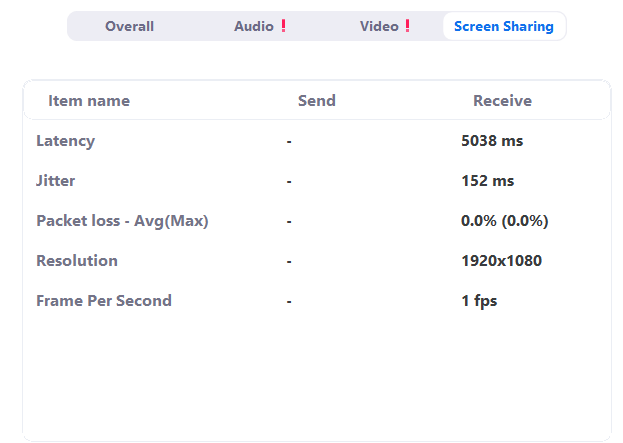Viewport: 623px width, 443px height.
Task: Click the Send dash in Latency row
Action: click(289, 141)
